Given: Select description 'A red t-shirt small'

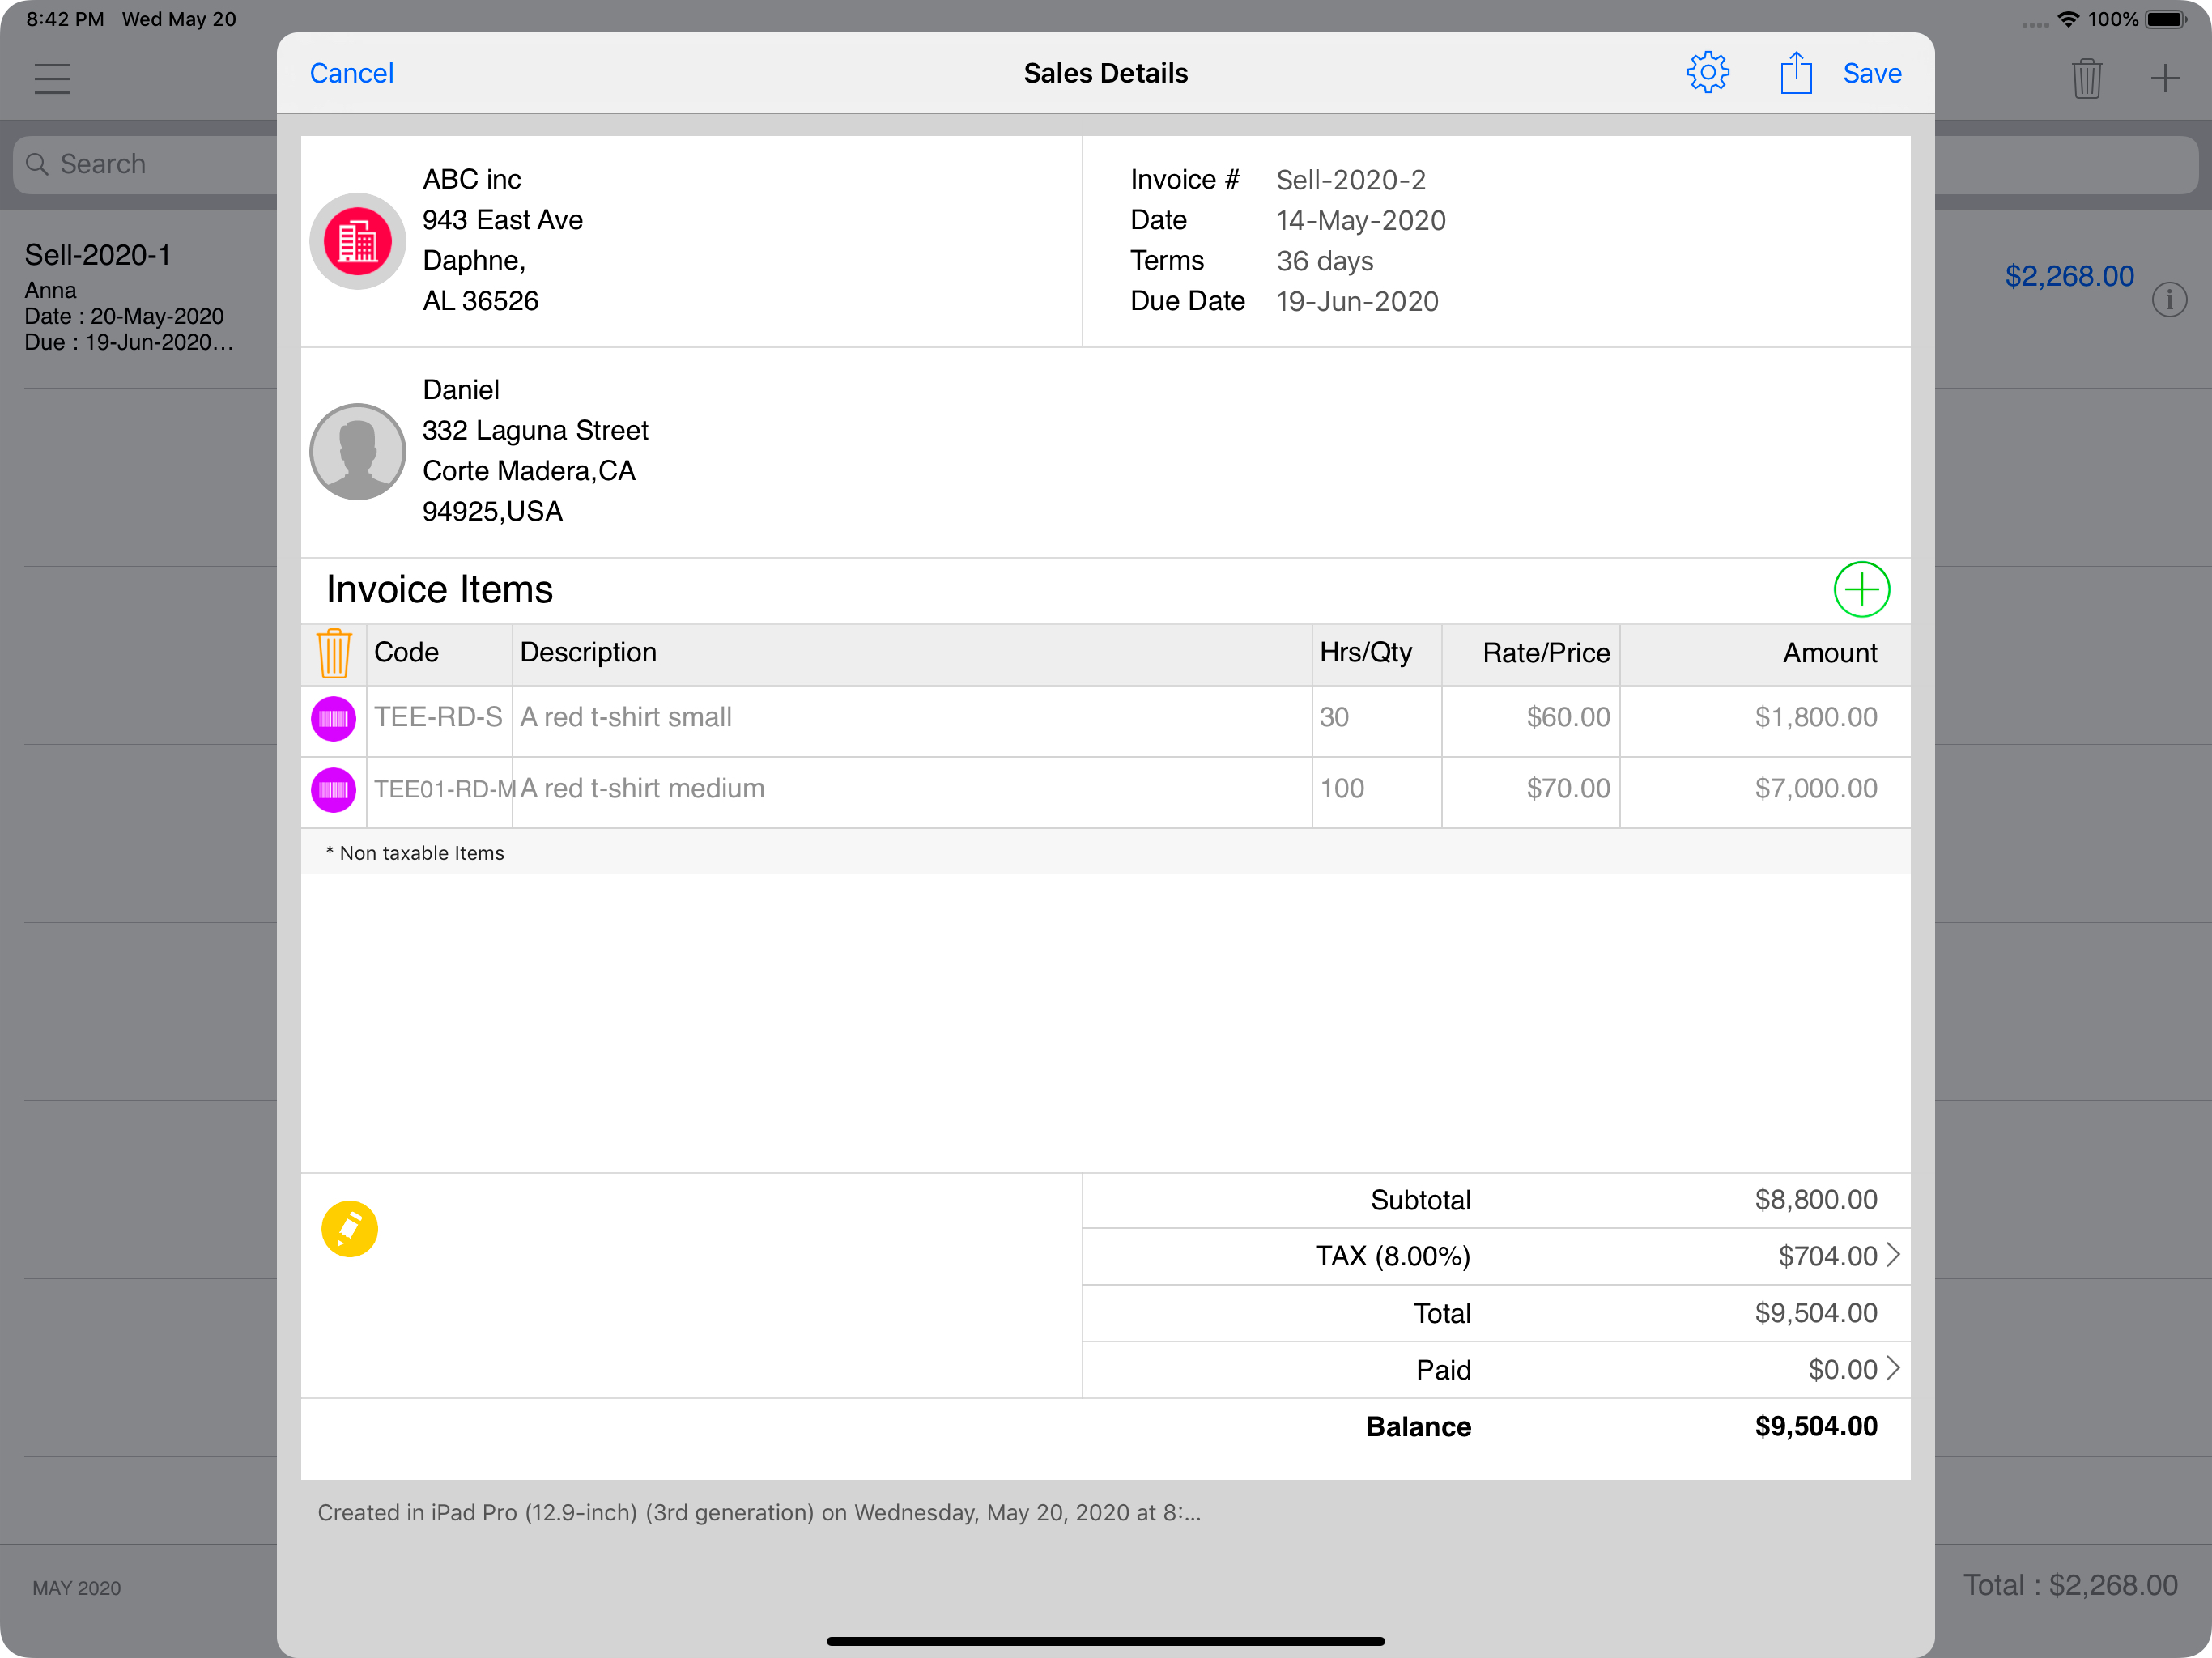Looking at the screenshot, I should [x=911, y=718].
